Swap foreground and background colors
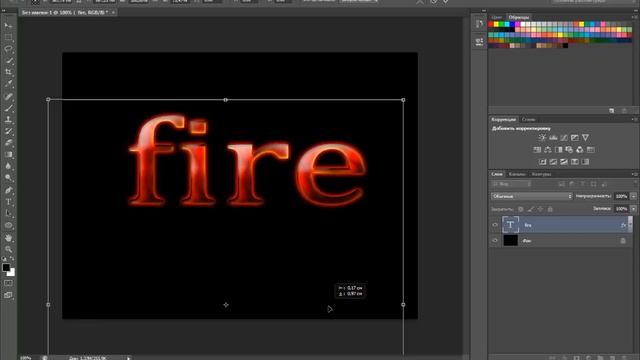The width and height of the screenshot is (640, 360). (x=12, y=258)
